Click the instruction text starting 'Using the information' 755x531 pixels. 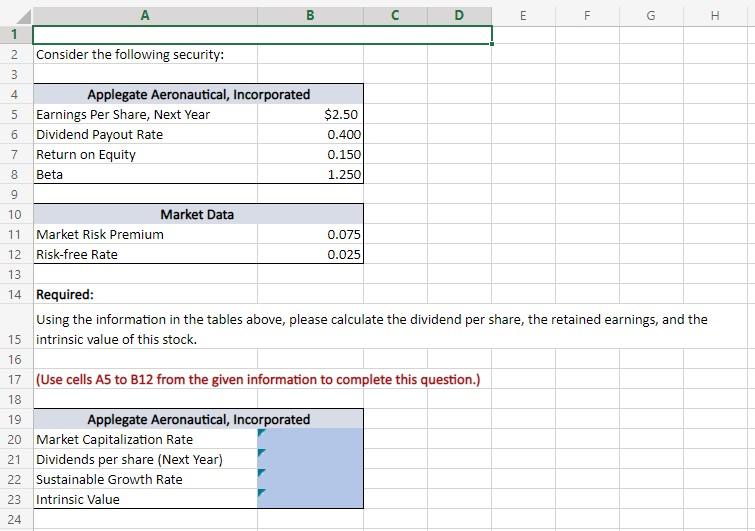tap(372, 329)
